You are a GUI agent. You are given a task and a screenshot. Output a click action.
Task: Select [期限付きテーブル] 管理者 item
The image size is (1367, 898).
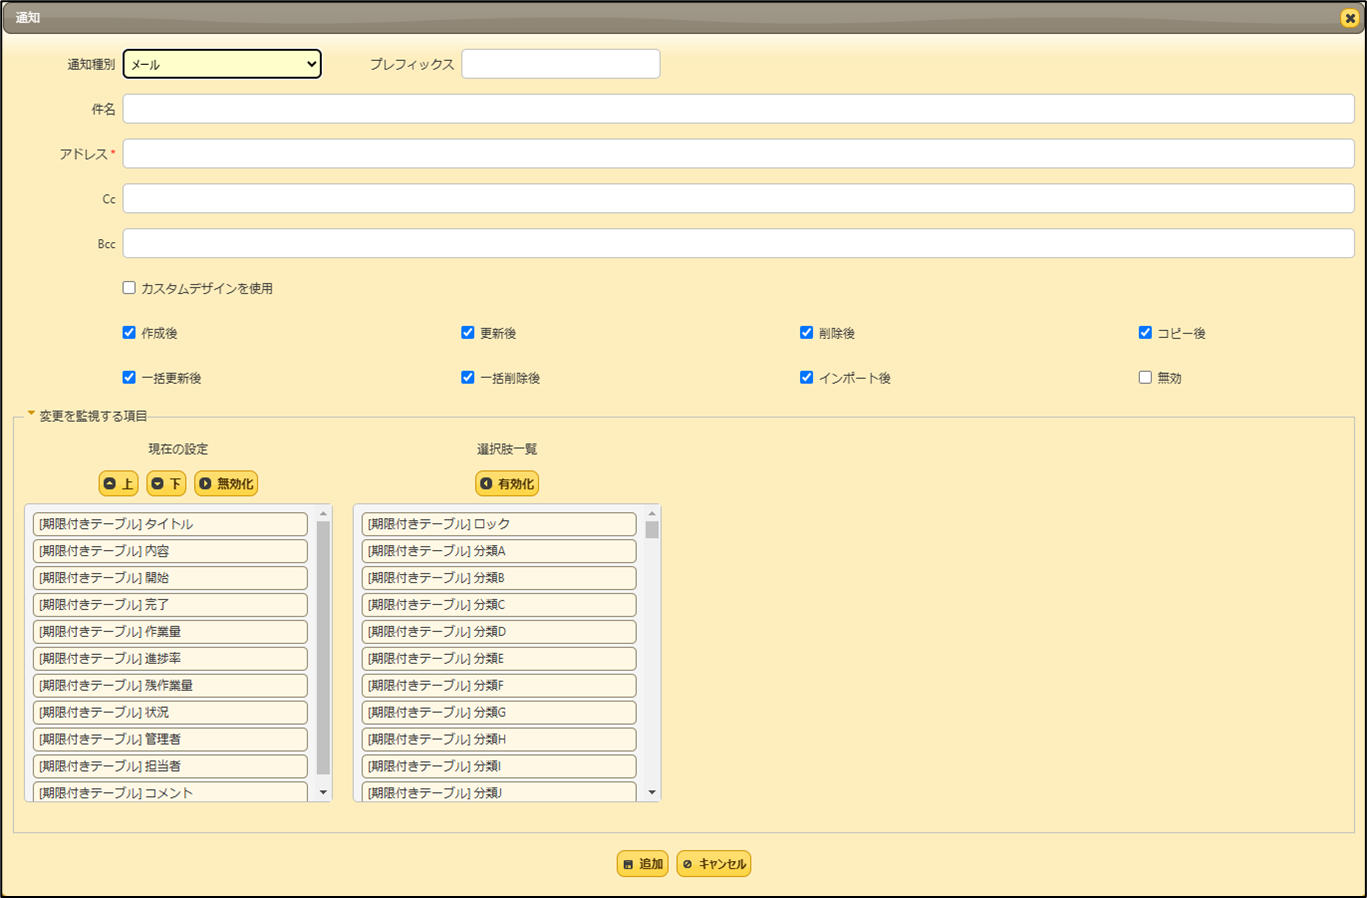click(170, 740)
